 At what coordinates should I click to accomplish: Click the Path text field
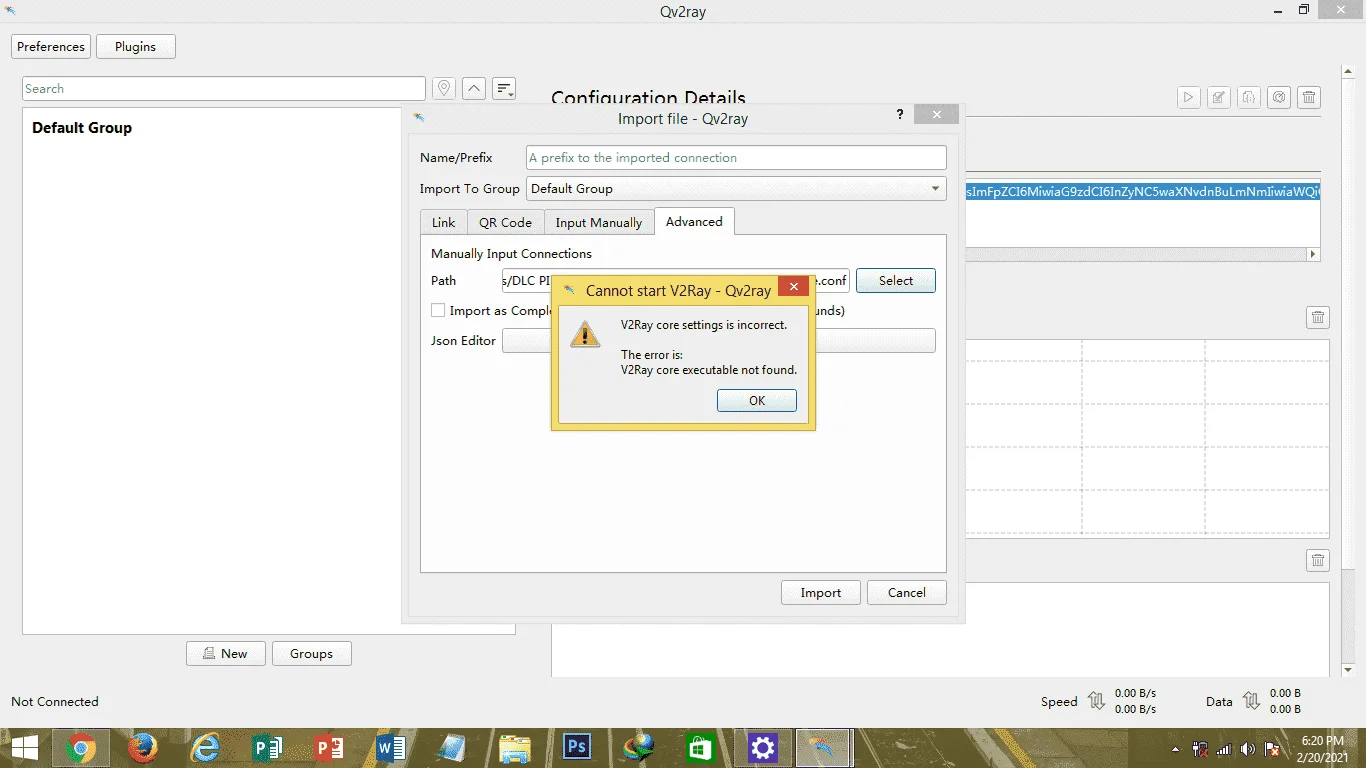pos(676,281)
